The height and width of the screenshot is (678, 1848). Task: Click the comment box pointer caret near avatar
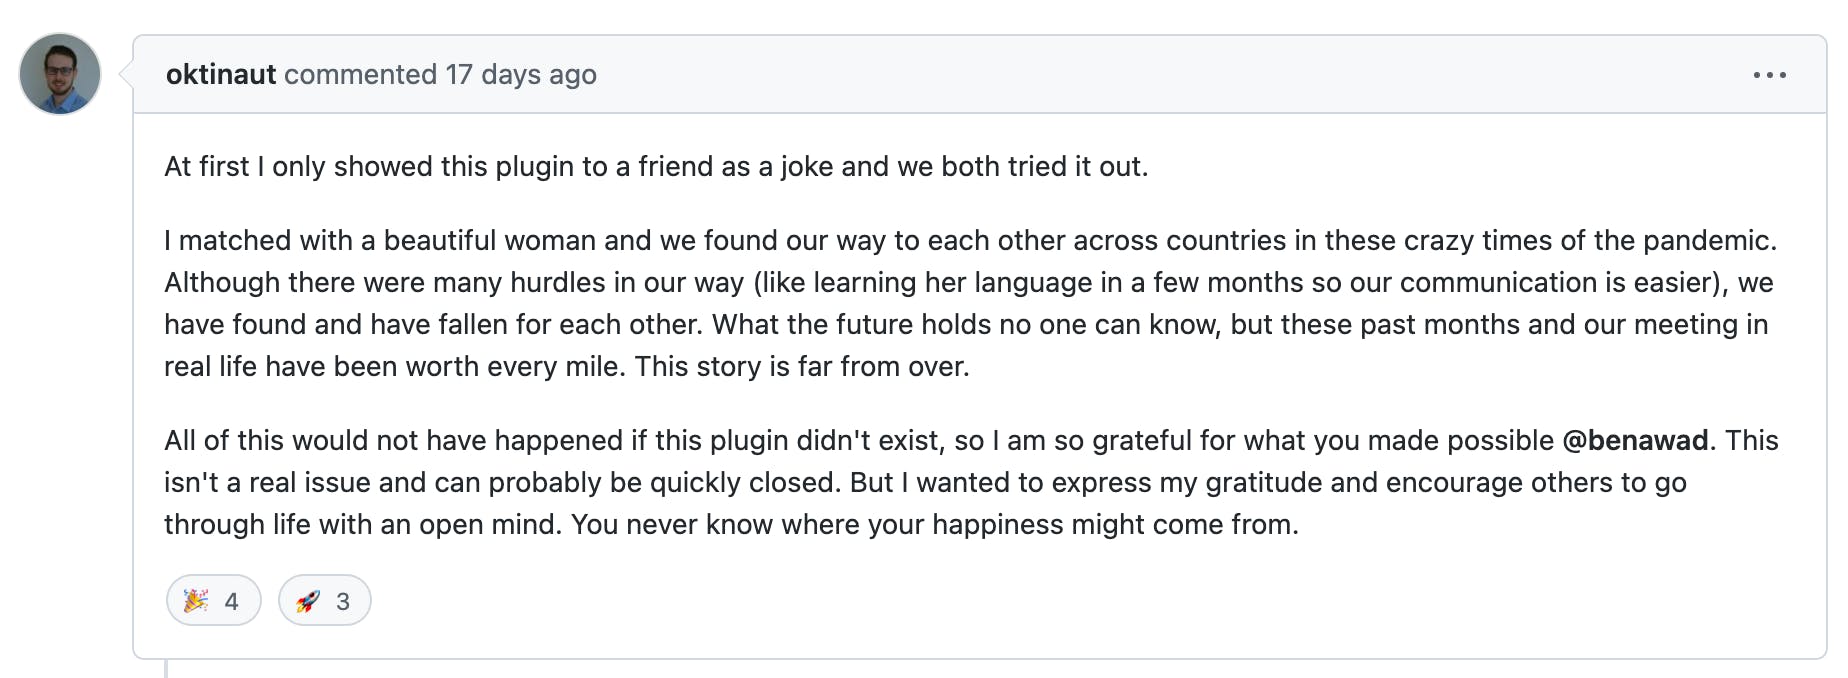tap(126, 74)
